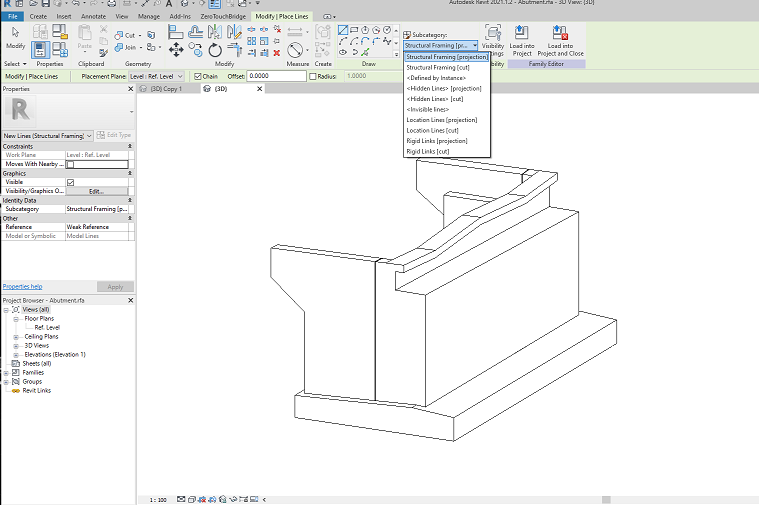Close the Project Browser panel
This screenshot has height=505, width=759.
coord(130,301)
